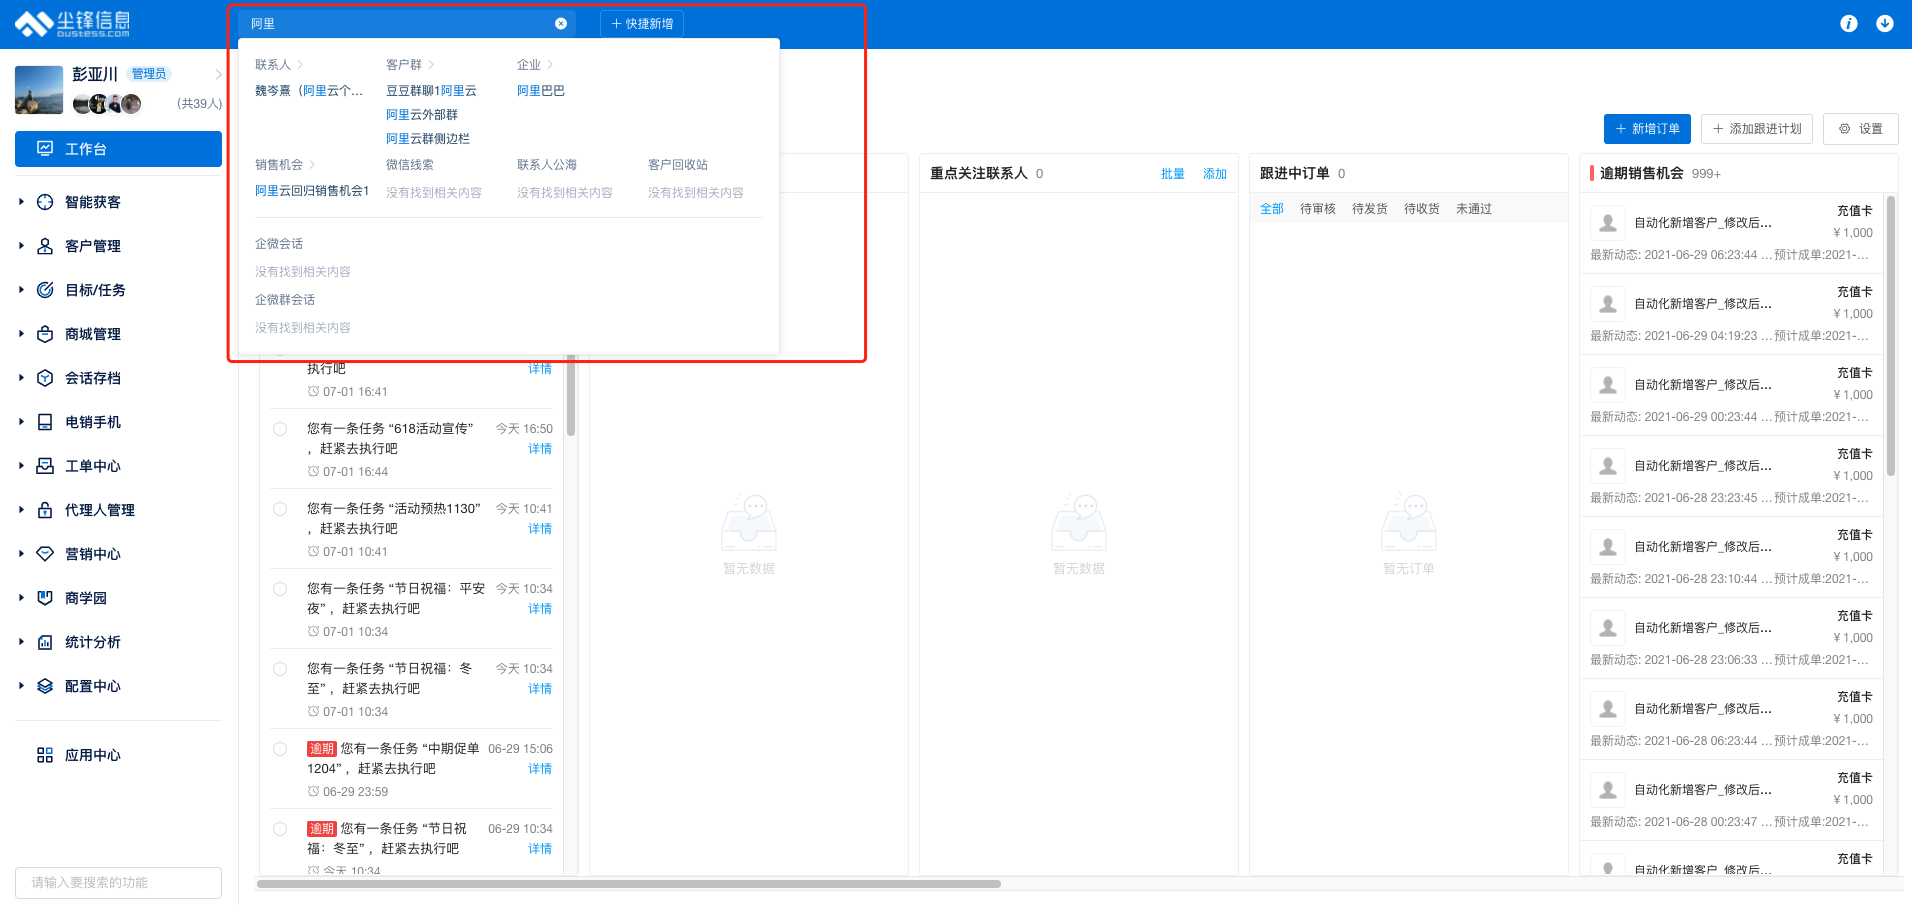This screenshot has width=1912, height=905.
Task: Open the 设置 settings button
Action: pos(1861,129)
